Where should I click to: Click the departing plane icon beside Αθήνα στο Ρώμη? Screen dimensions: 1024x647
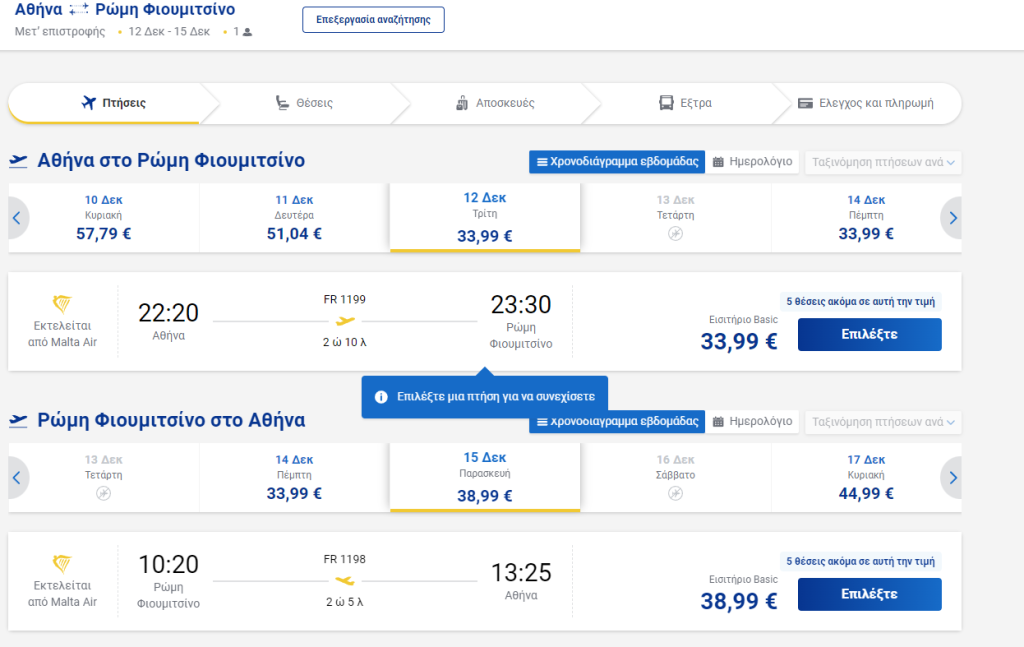[x=18, y=161]
